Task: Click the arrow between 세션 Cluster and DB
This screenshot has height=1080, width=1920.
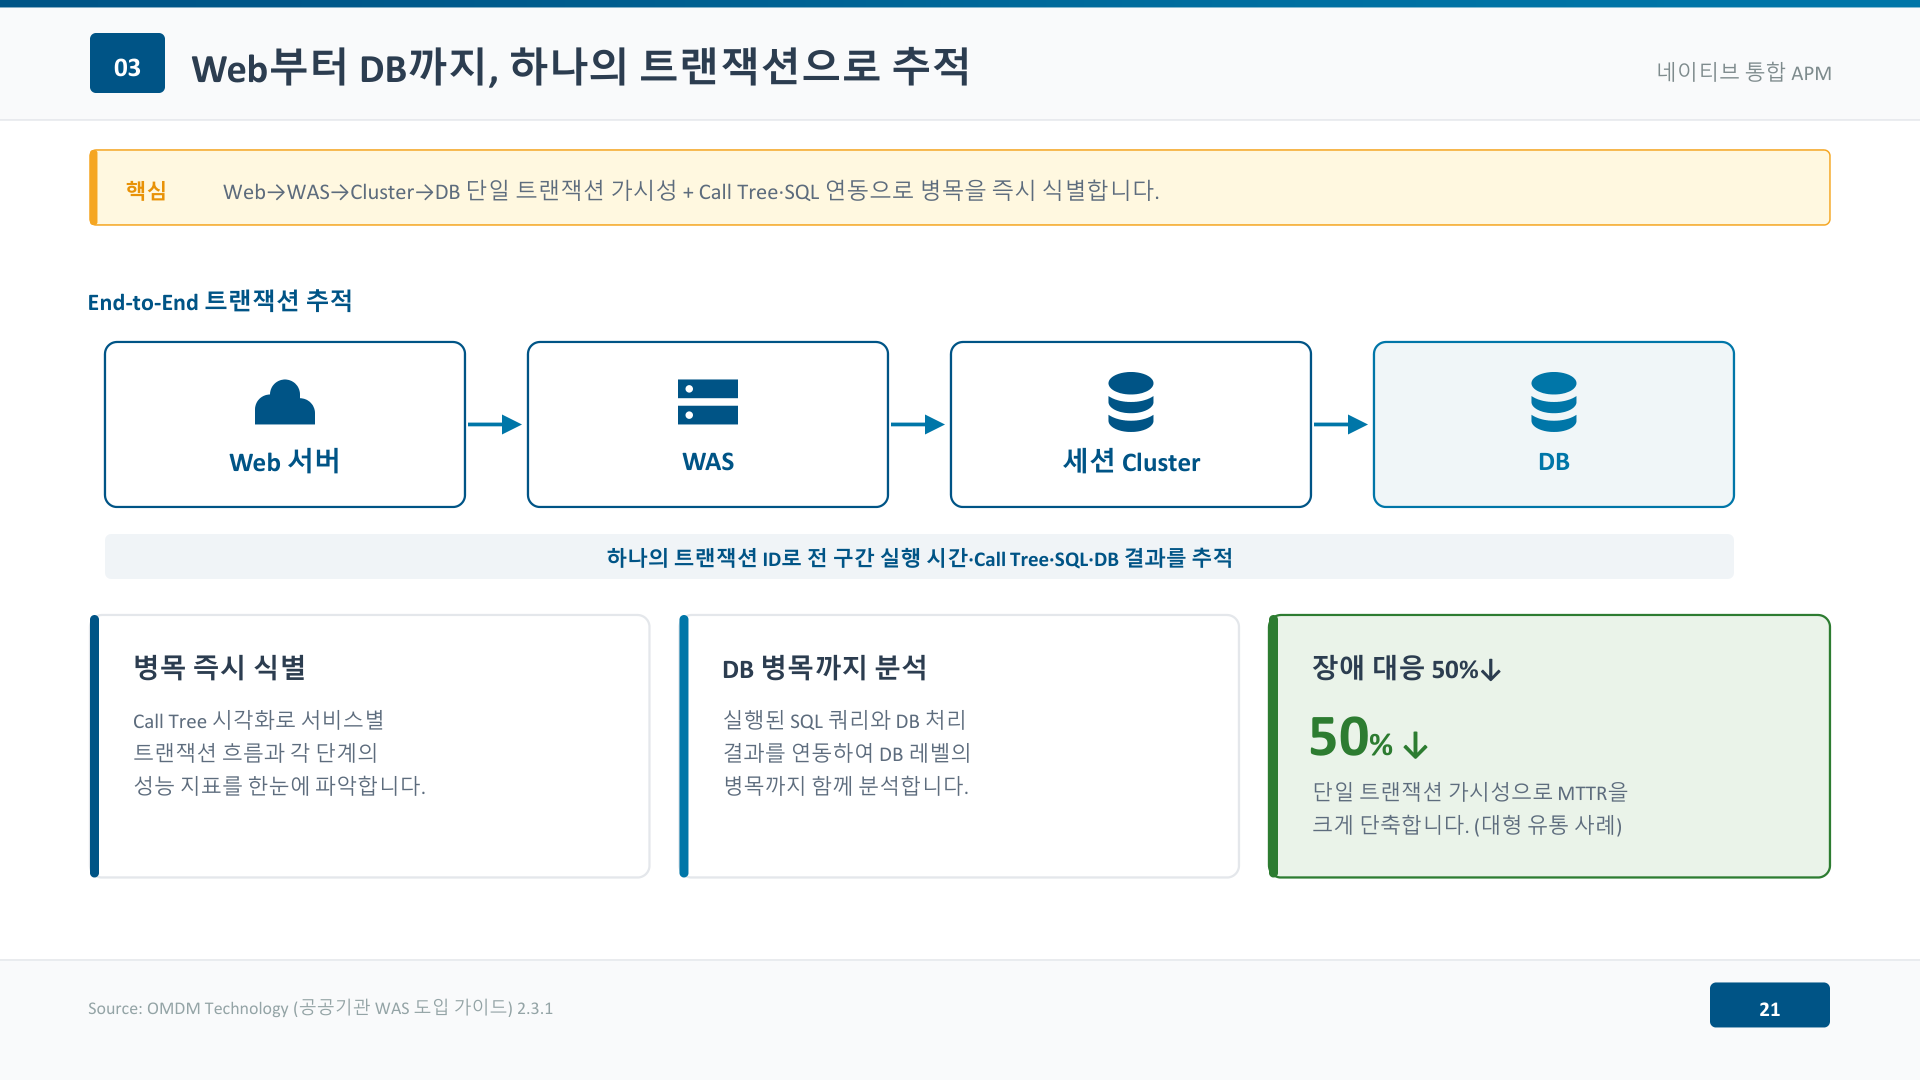Action: pos(1341,424)
